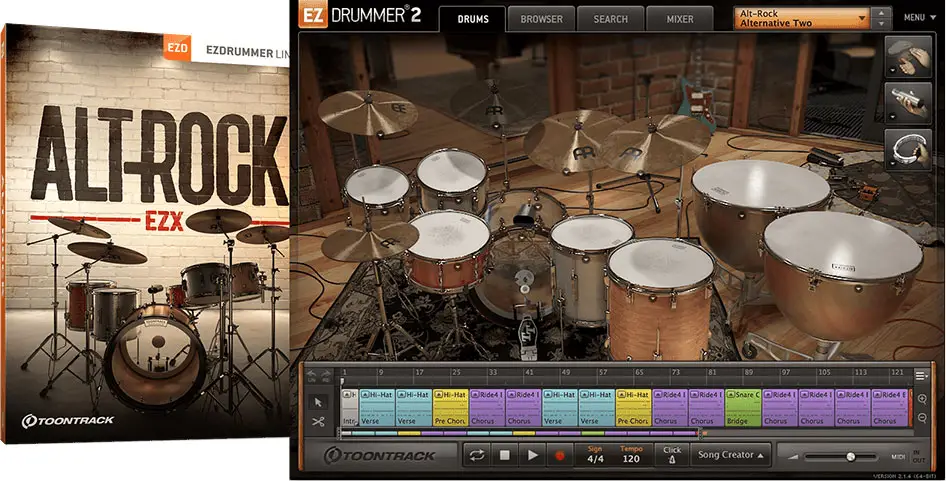Image resolution: width=946 pixels, height=481 pixels.
Task: Select the grey Intro song block
Action: tap(350, 407)
